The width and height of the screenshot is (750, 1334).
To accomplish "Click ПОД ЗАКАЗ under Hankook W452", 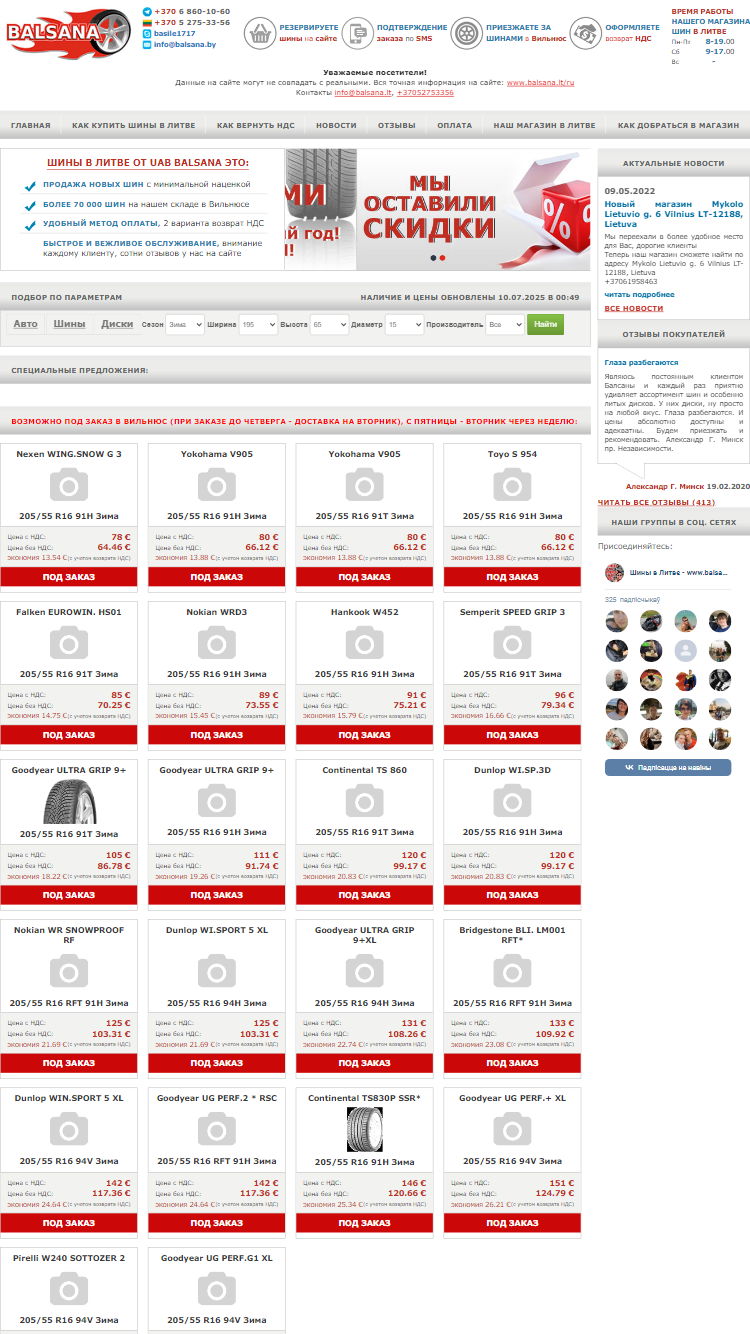I will pyautogui.click(x=365, y=735).
